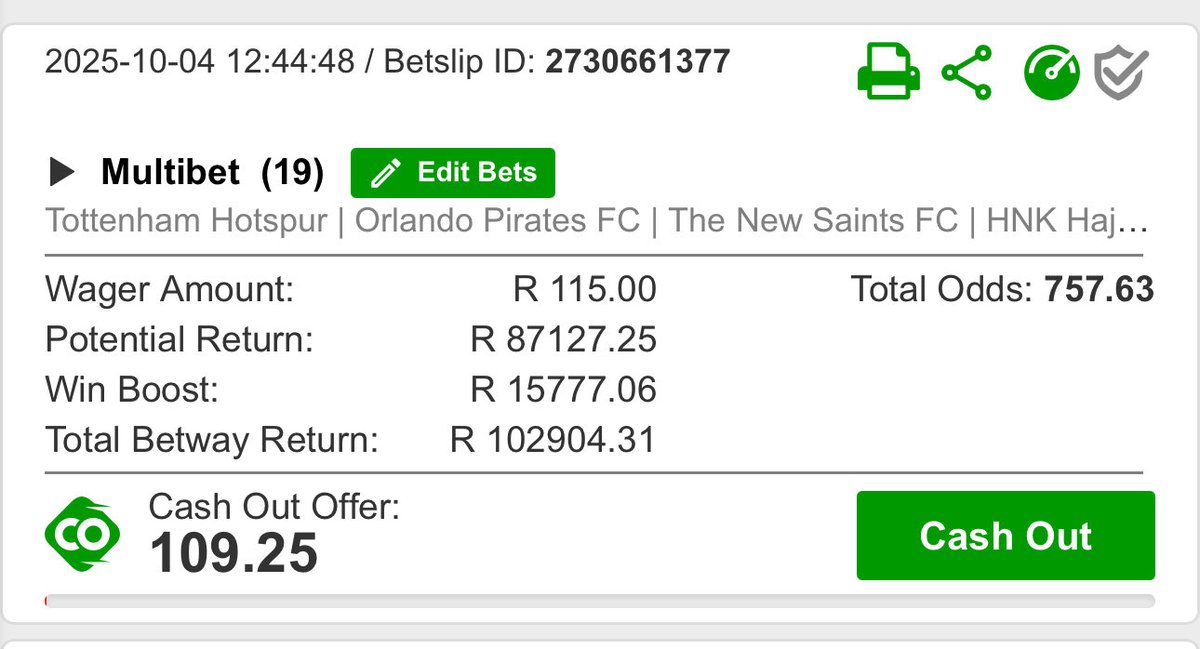Click the Total Odds value 757.63
This screenshot has height=649, width=1200.
pos(1099,290)
